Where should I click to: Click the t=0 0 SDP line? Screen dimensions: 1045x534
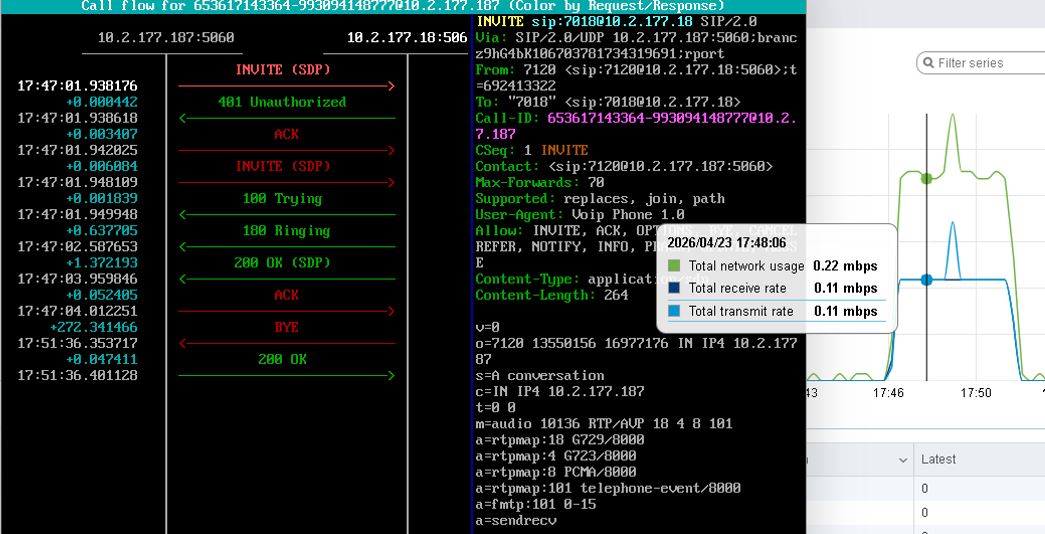496,407
